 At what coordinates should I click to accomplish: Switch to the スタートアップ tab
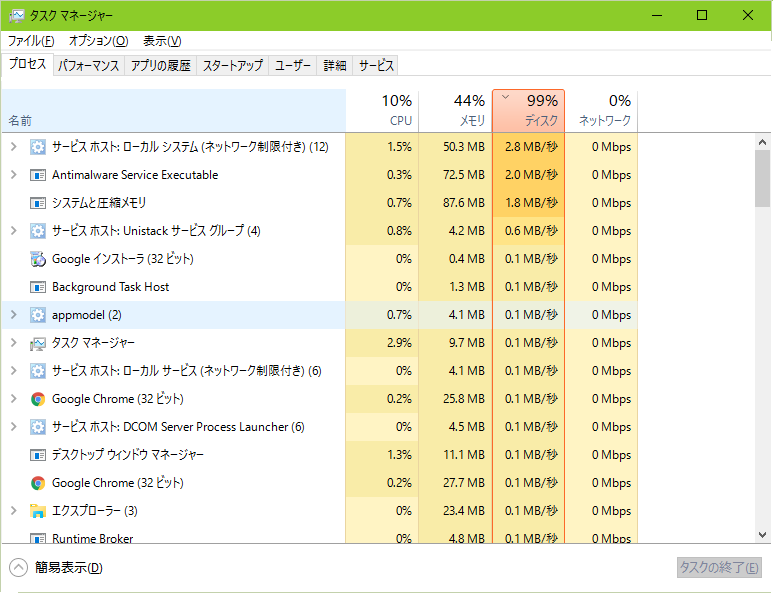(233, 66)
